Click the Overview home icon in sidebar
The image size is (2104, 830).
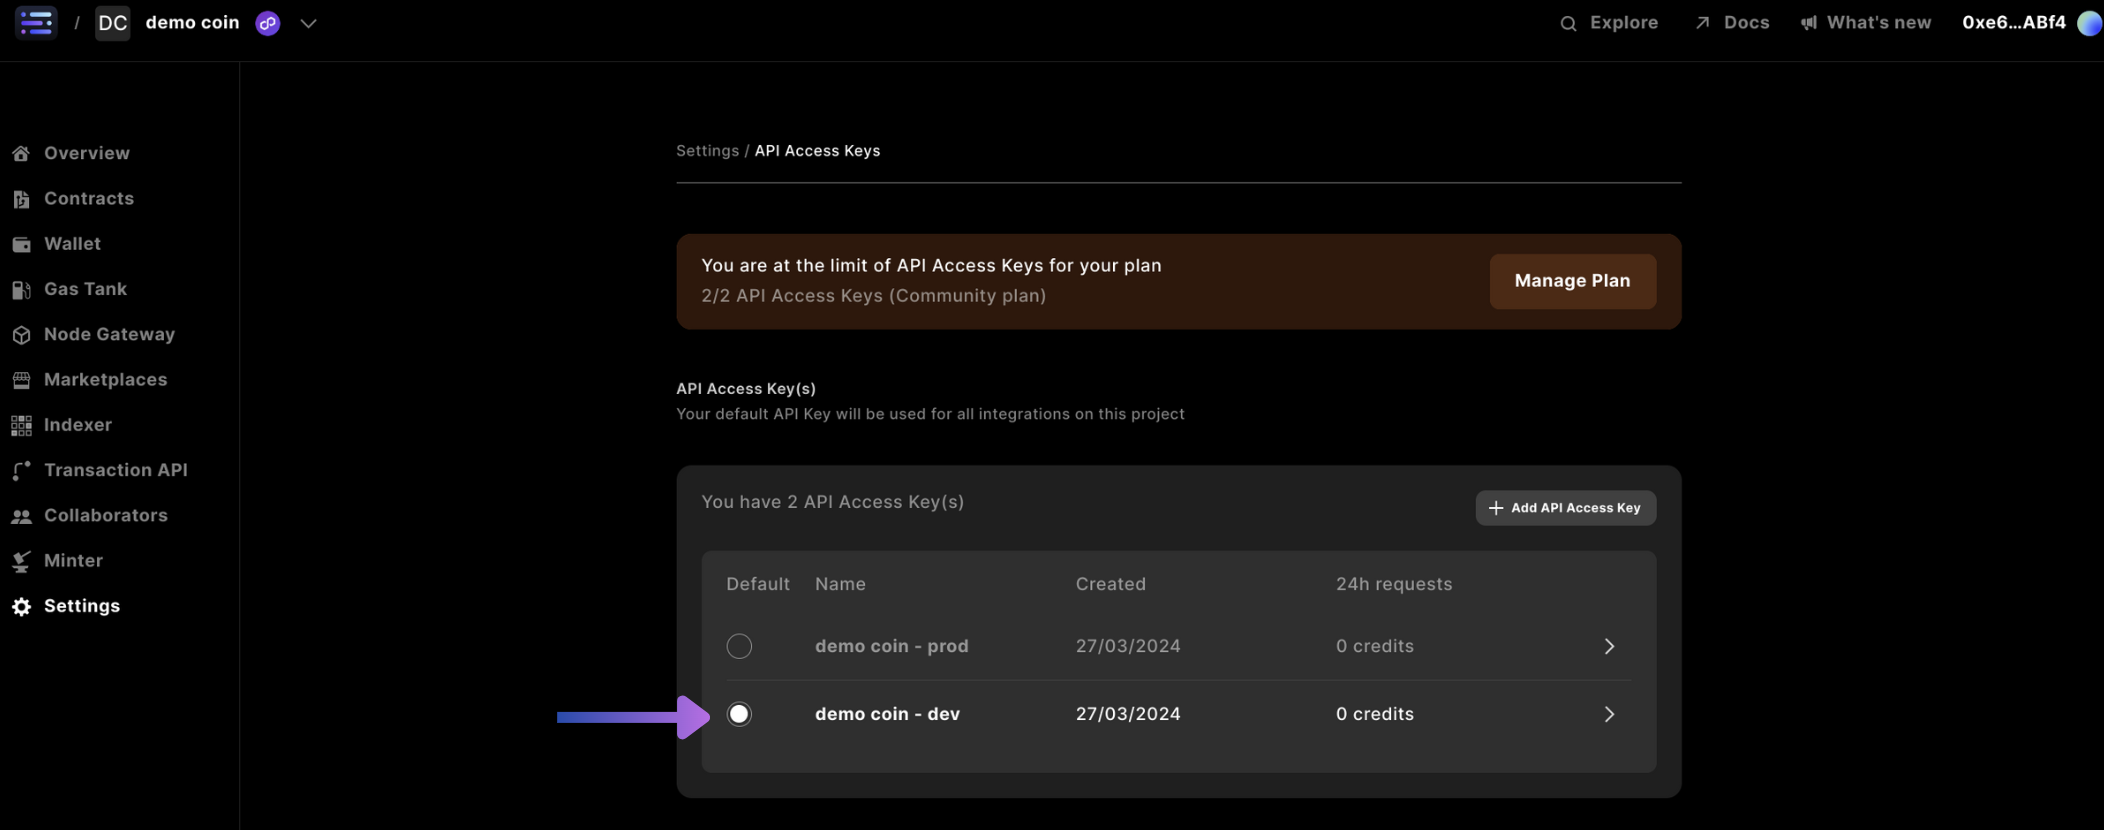coord(21,154)
